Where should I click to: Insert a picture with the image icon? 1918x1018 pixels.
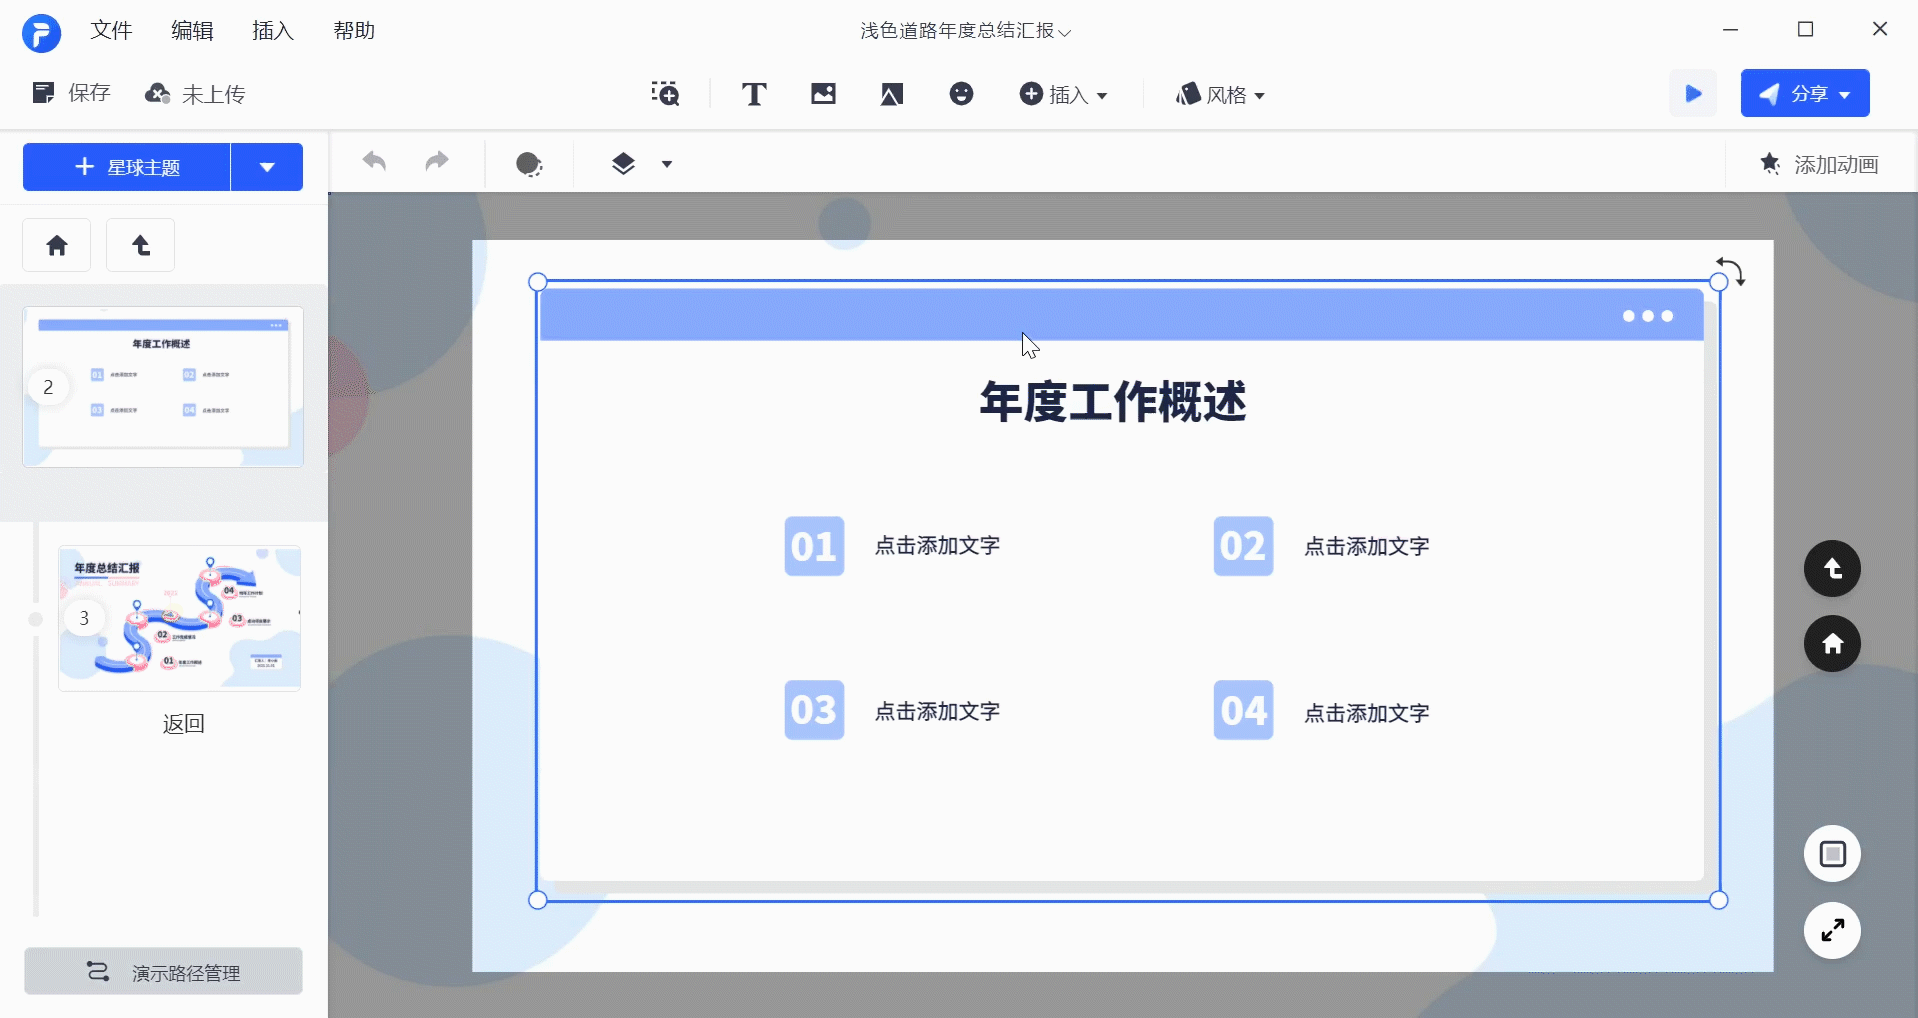click(823, 94)
